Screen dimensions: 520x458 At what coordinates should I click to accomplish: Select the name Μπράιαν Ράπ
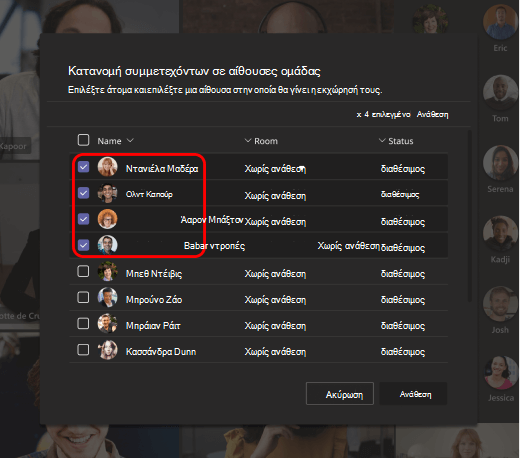[153, 325]
